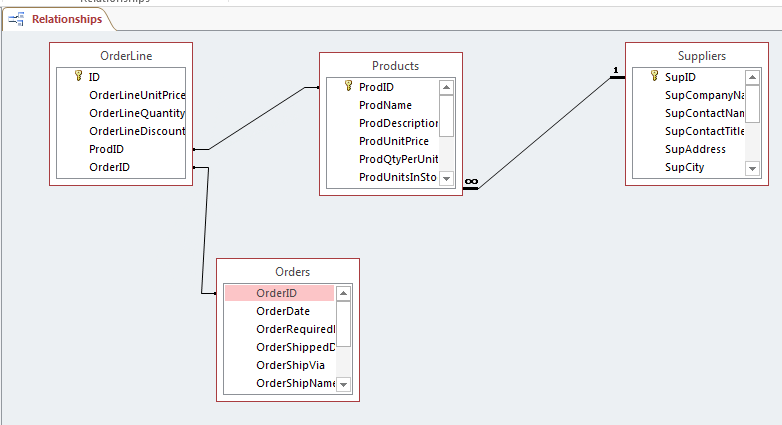Select OrderLineQuantity field in OrderLine table
This screenshot has width=782, height=425.
point(137,113)
